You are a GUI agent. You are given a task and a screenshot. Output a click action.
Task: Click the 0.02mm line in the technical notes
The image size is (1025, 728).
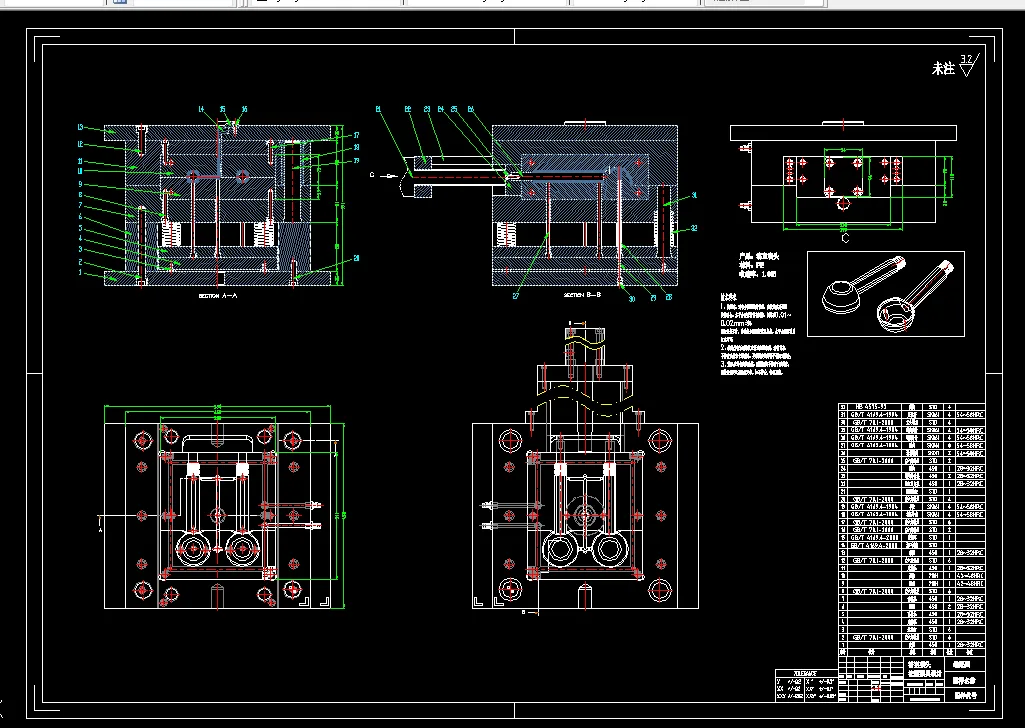click(x=737, y=323)
